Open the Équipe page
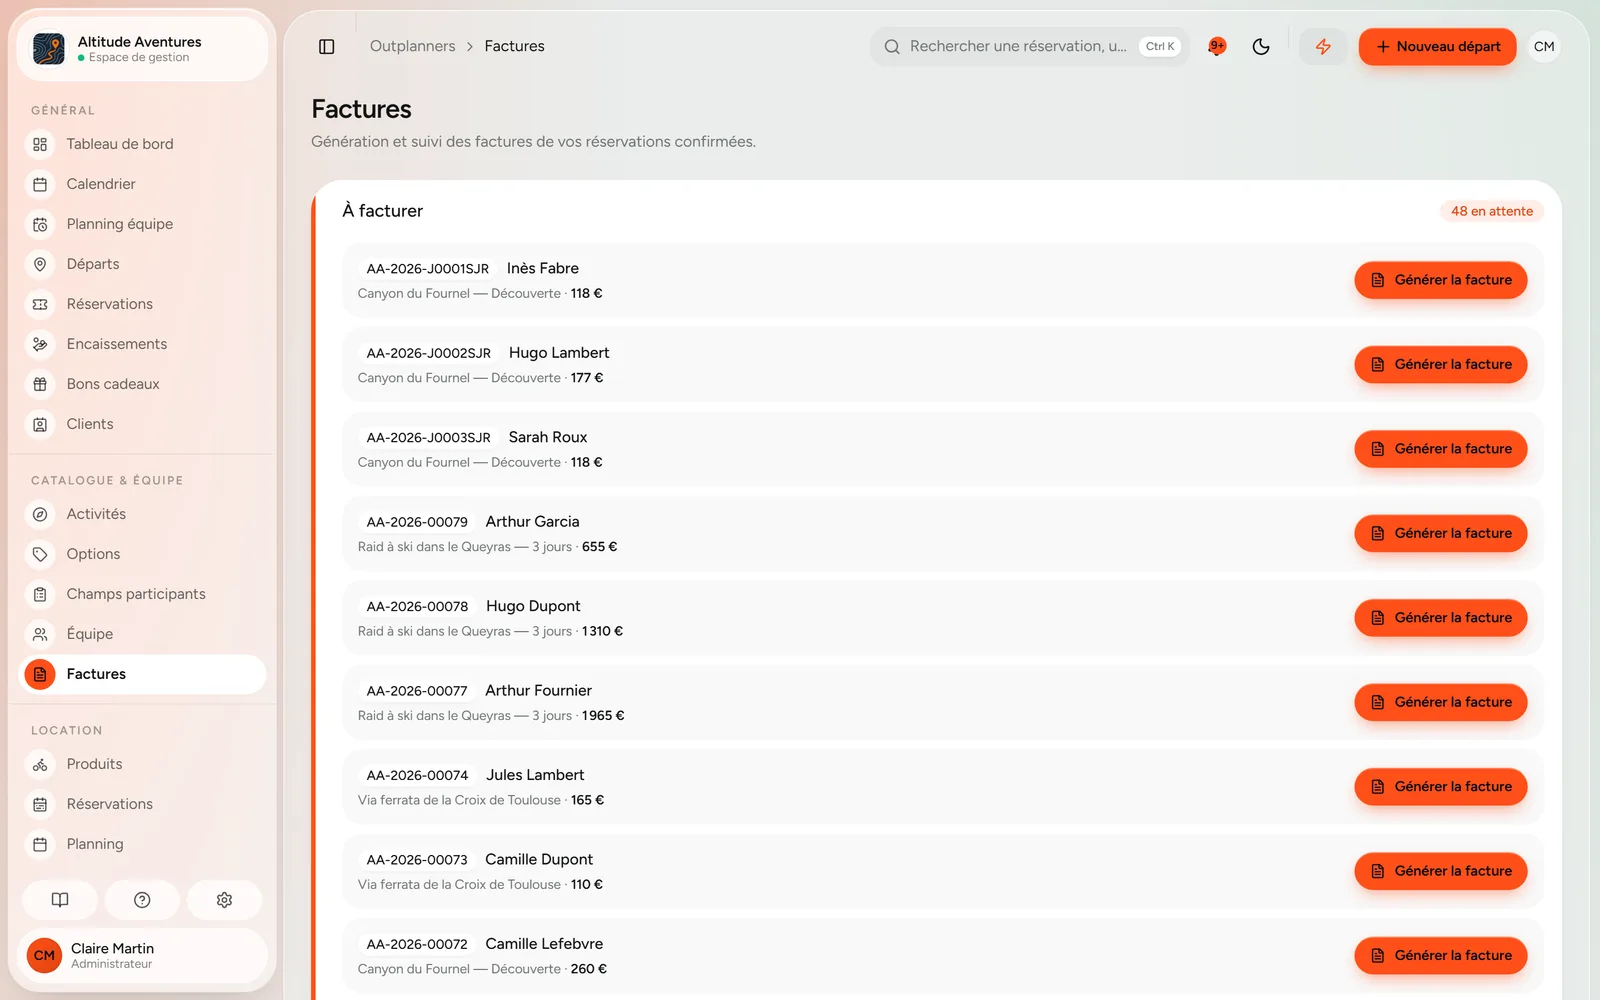 pos(143,634)
